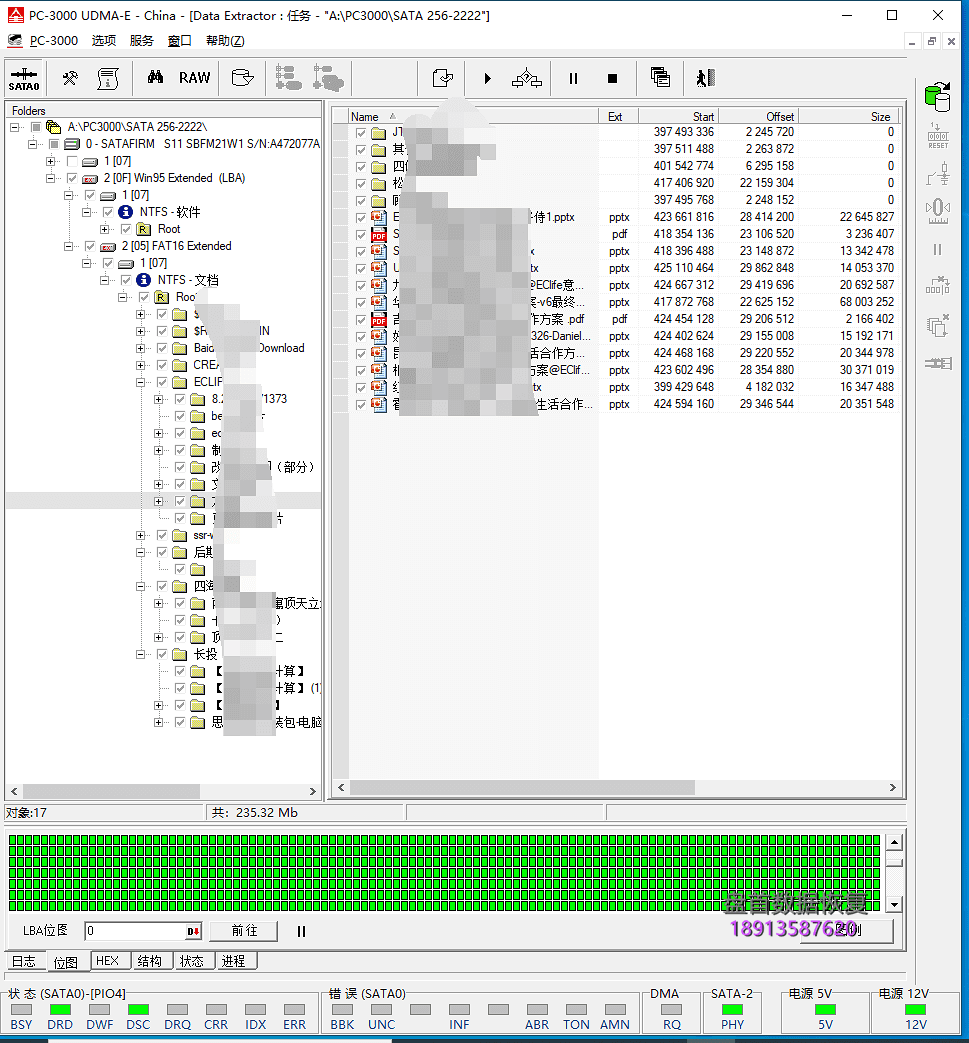Select the RAW recovery tool
969x1043 pixels.
point(194,78)
